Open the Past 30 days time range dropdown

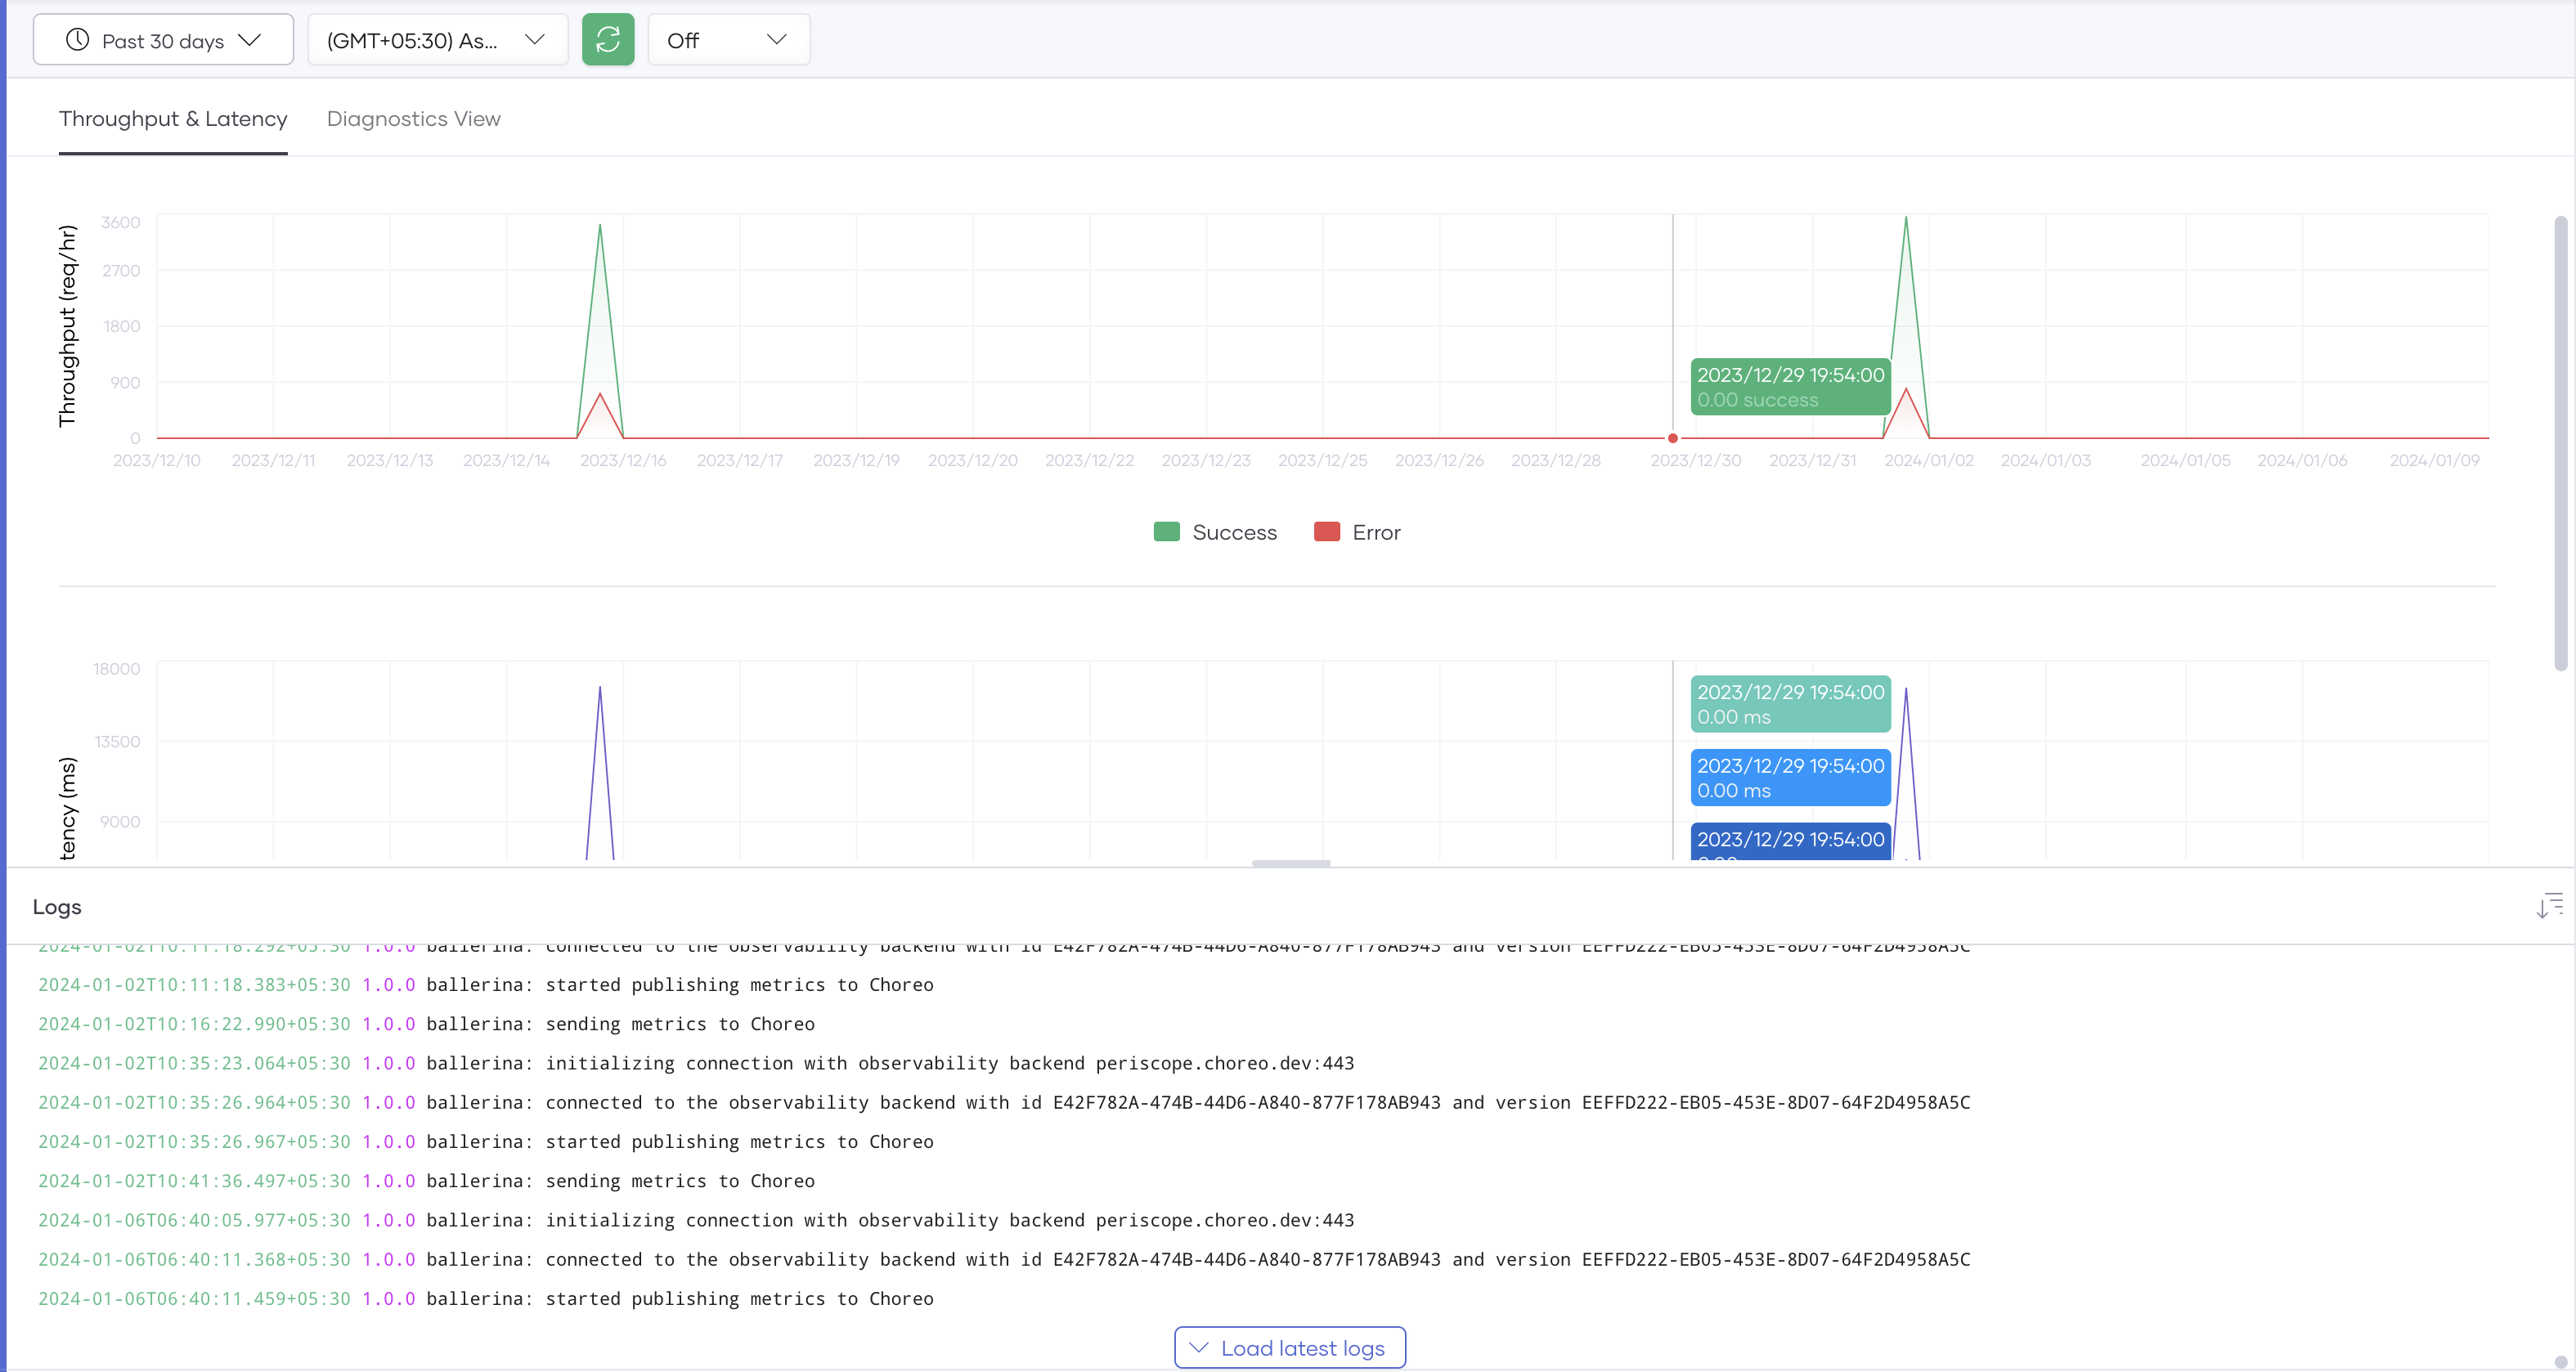(x=163, y=40)
